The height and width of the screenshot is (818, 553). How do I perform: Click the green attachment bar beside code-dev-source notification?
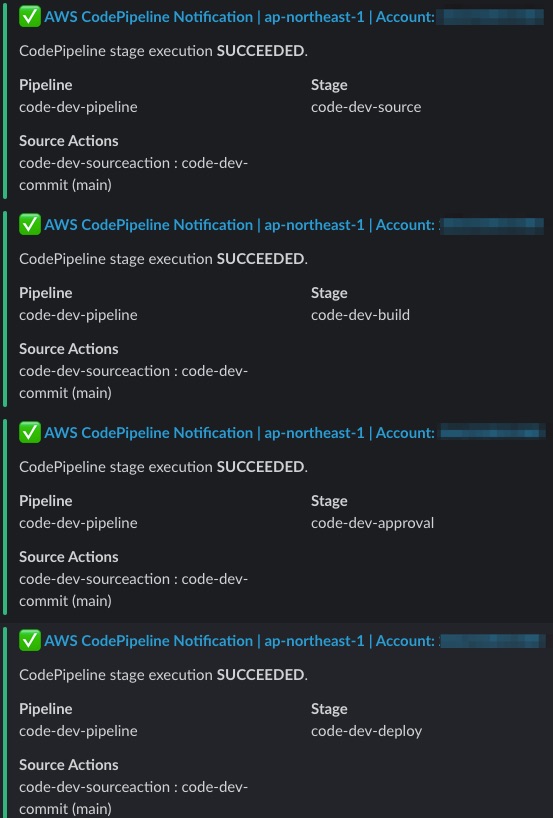coord(5,100)
